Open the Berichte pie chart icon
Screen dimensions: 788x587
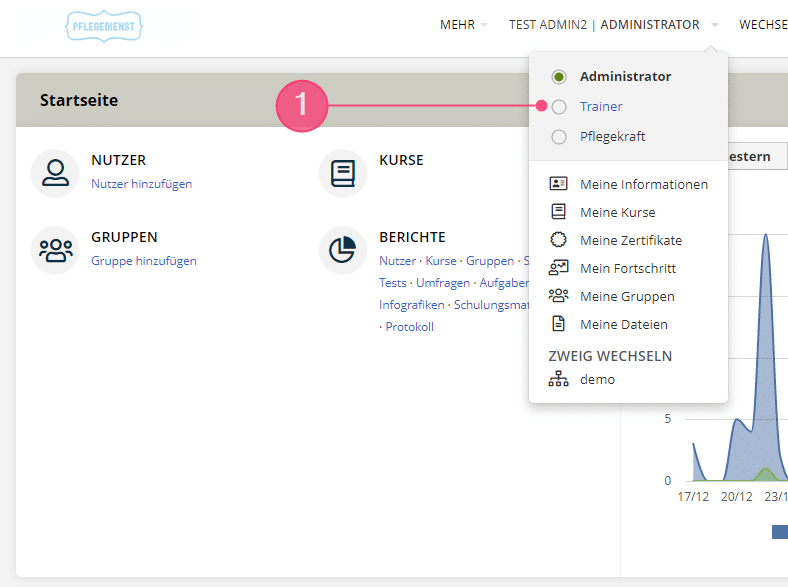[x=343, y=250]
